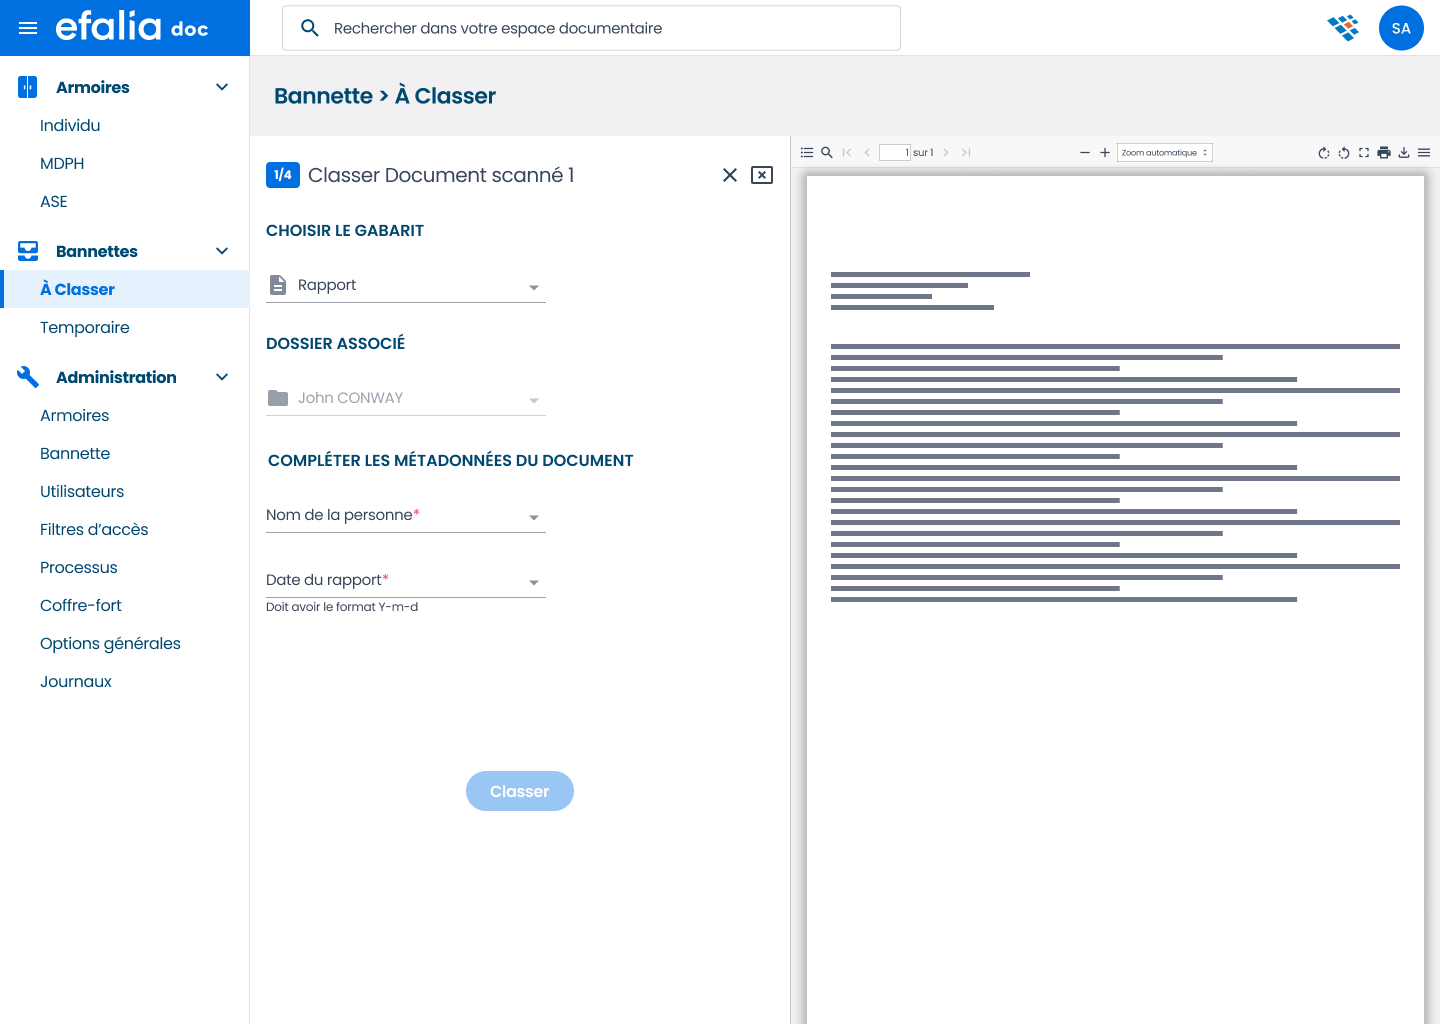Click the 1/4 document counter badge

click(283, 175)
